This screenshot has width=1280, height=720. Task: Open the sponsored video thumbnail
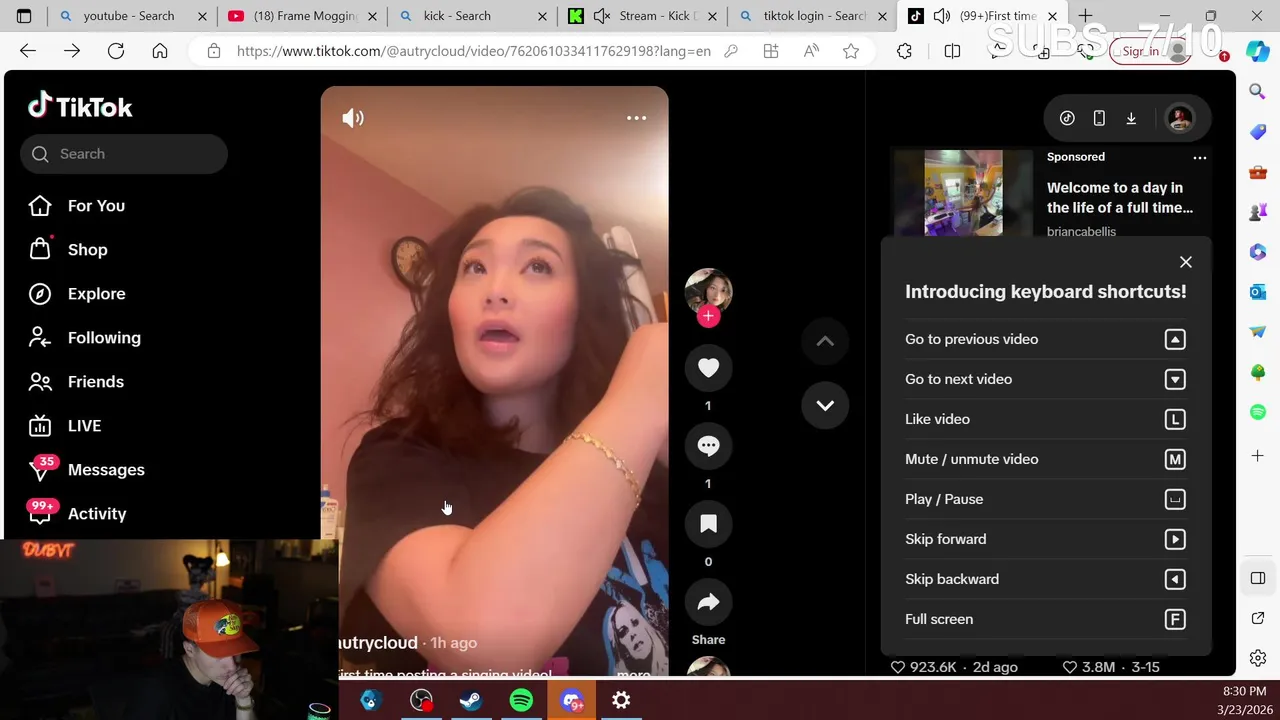[963, 193]
